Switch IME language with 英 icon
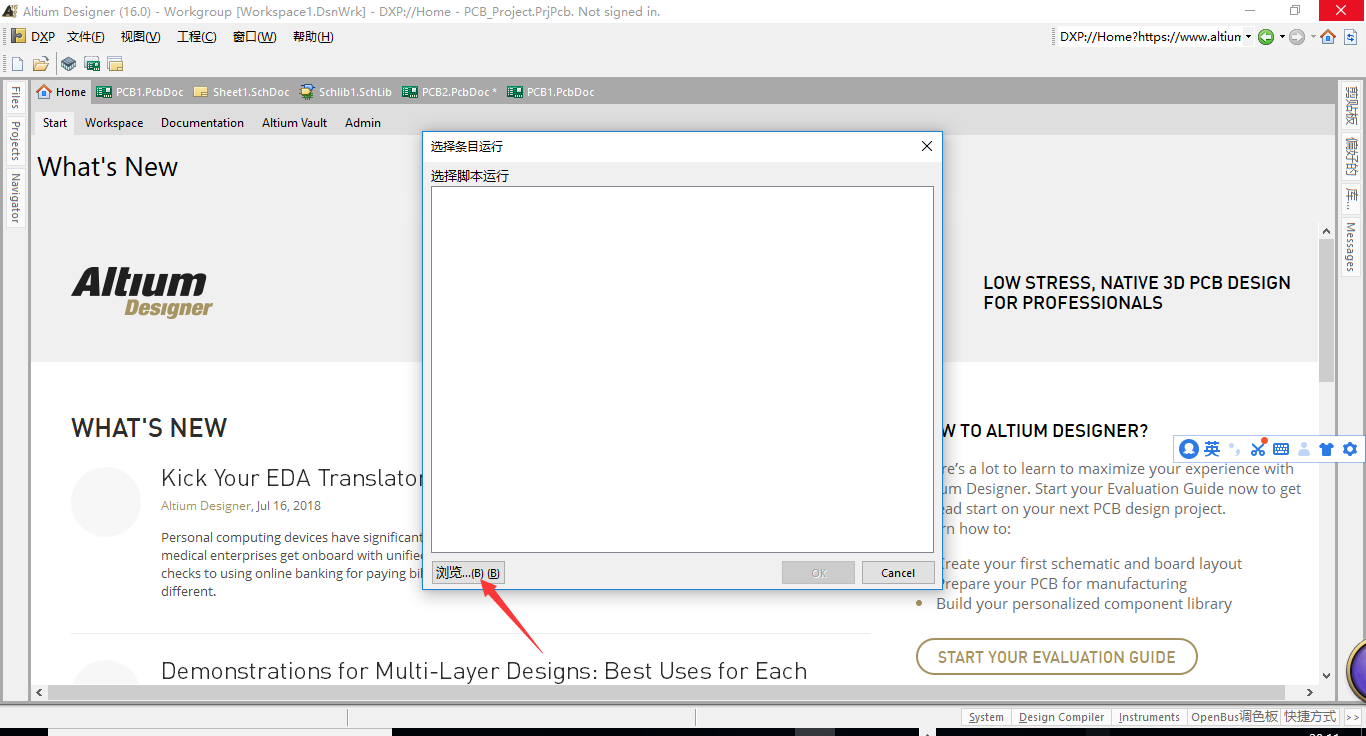This screenshot has width=1366, height=736. 1212,449
